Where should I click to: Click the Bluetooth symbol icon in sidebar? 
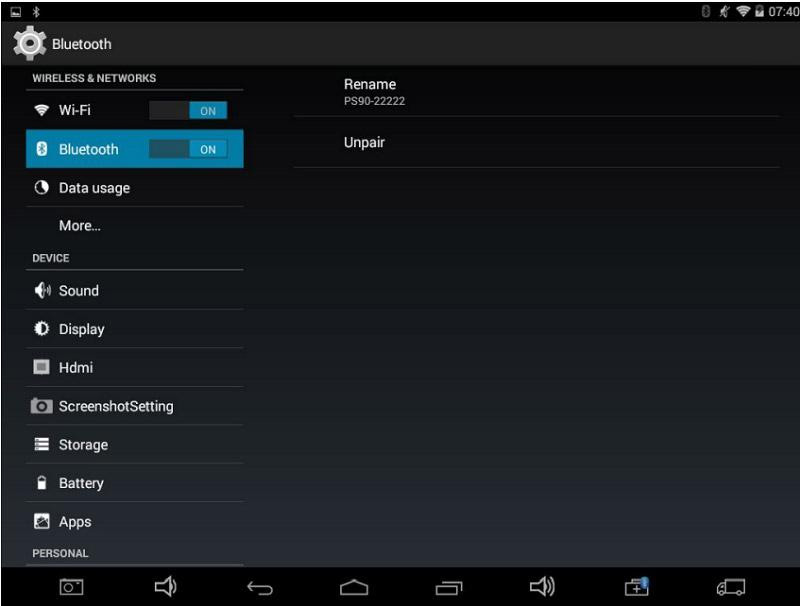click(x=42, y=149)
